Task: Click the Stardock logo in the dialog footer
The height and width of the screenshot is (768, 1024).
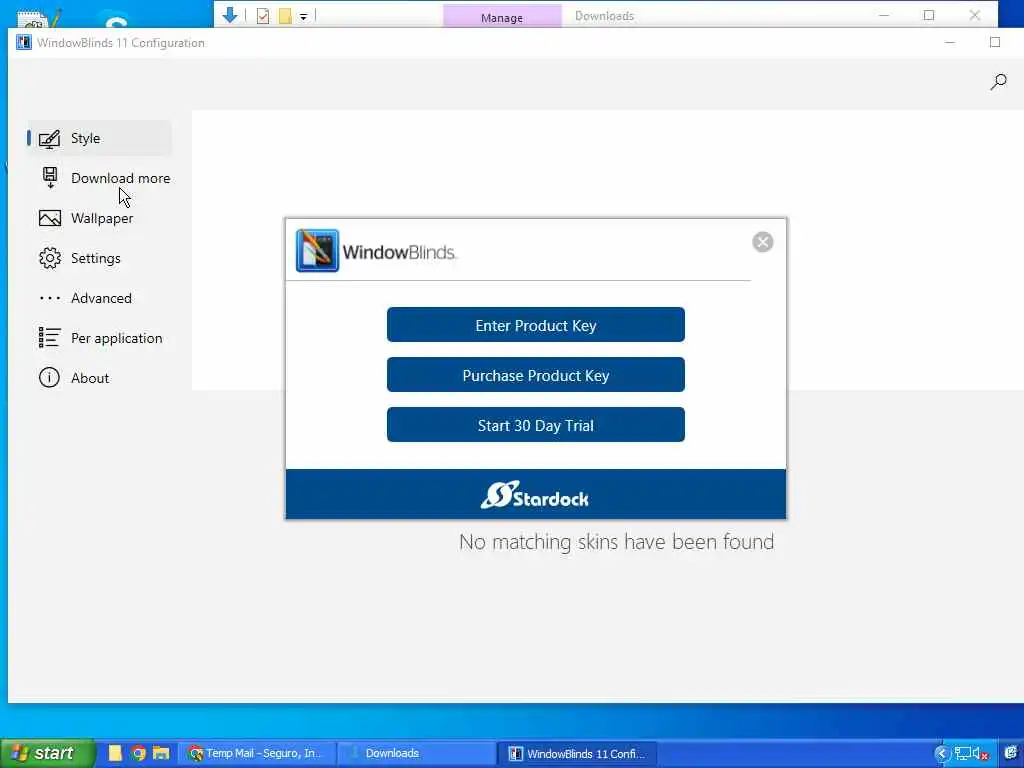Action: [535, 496]
